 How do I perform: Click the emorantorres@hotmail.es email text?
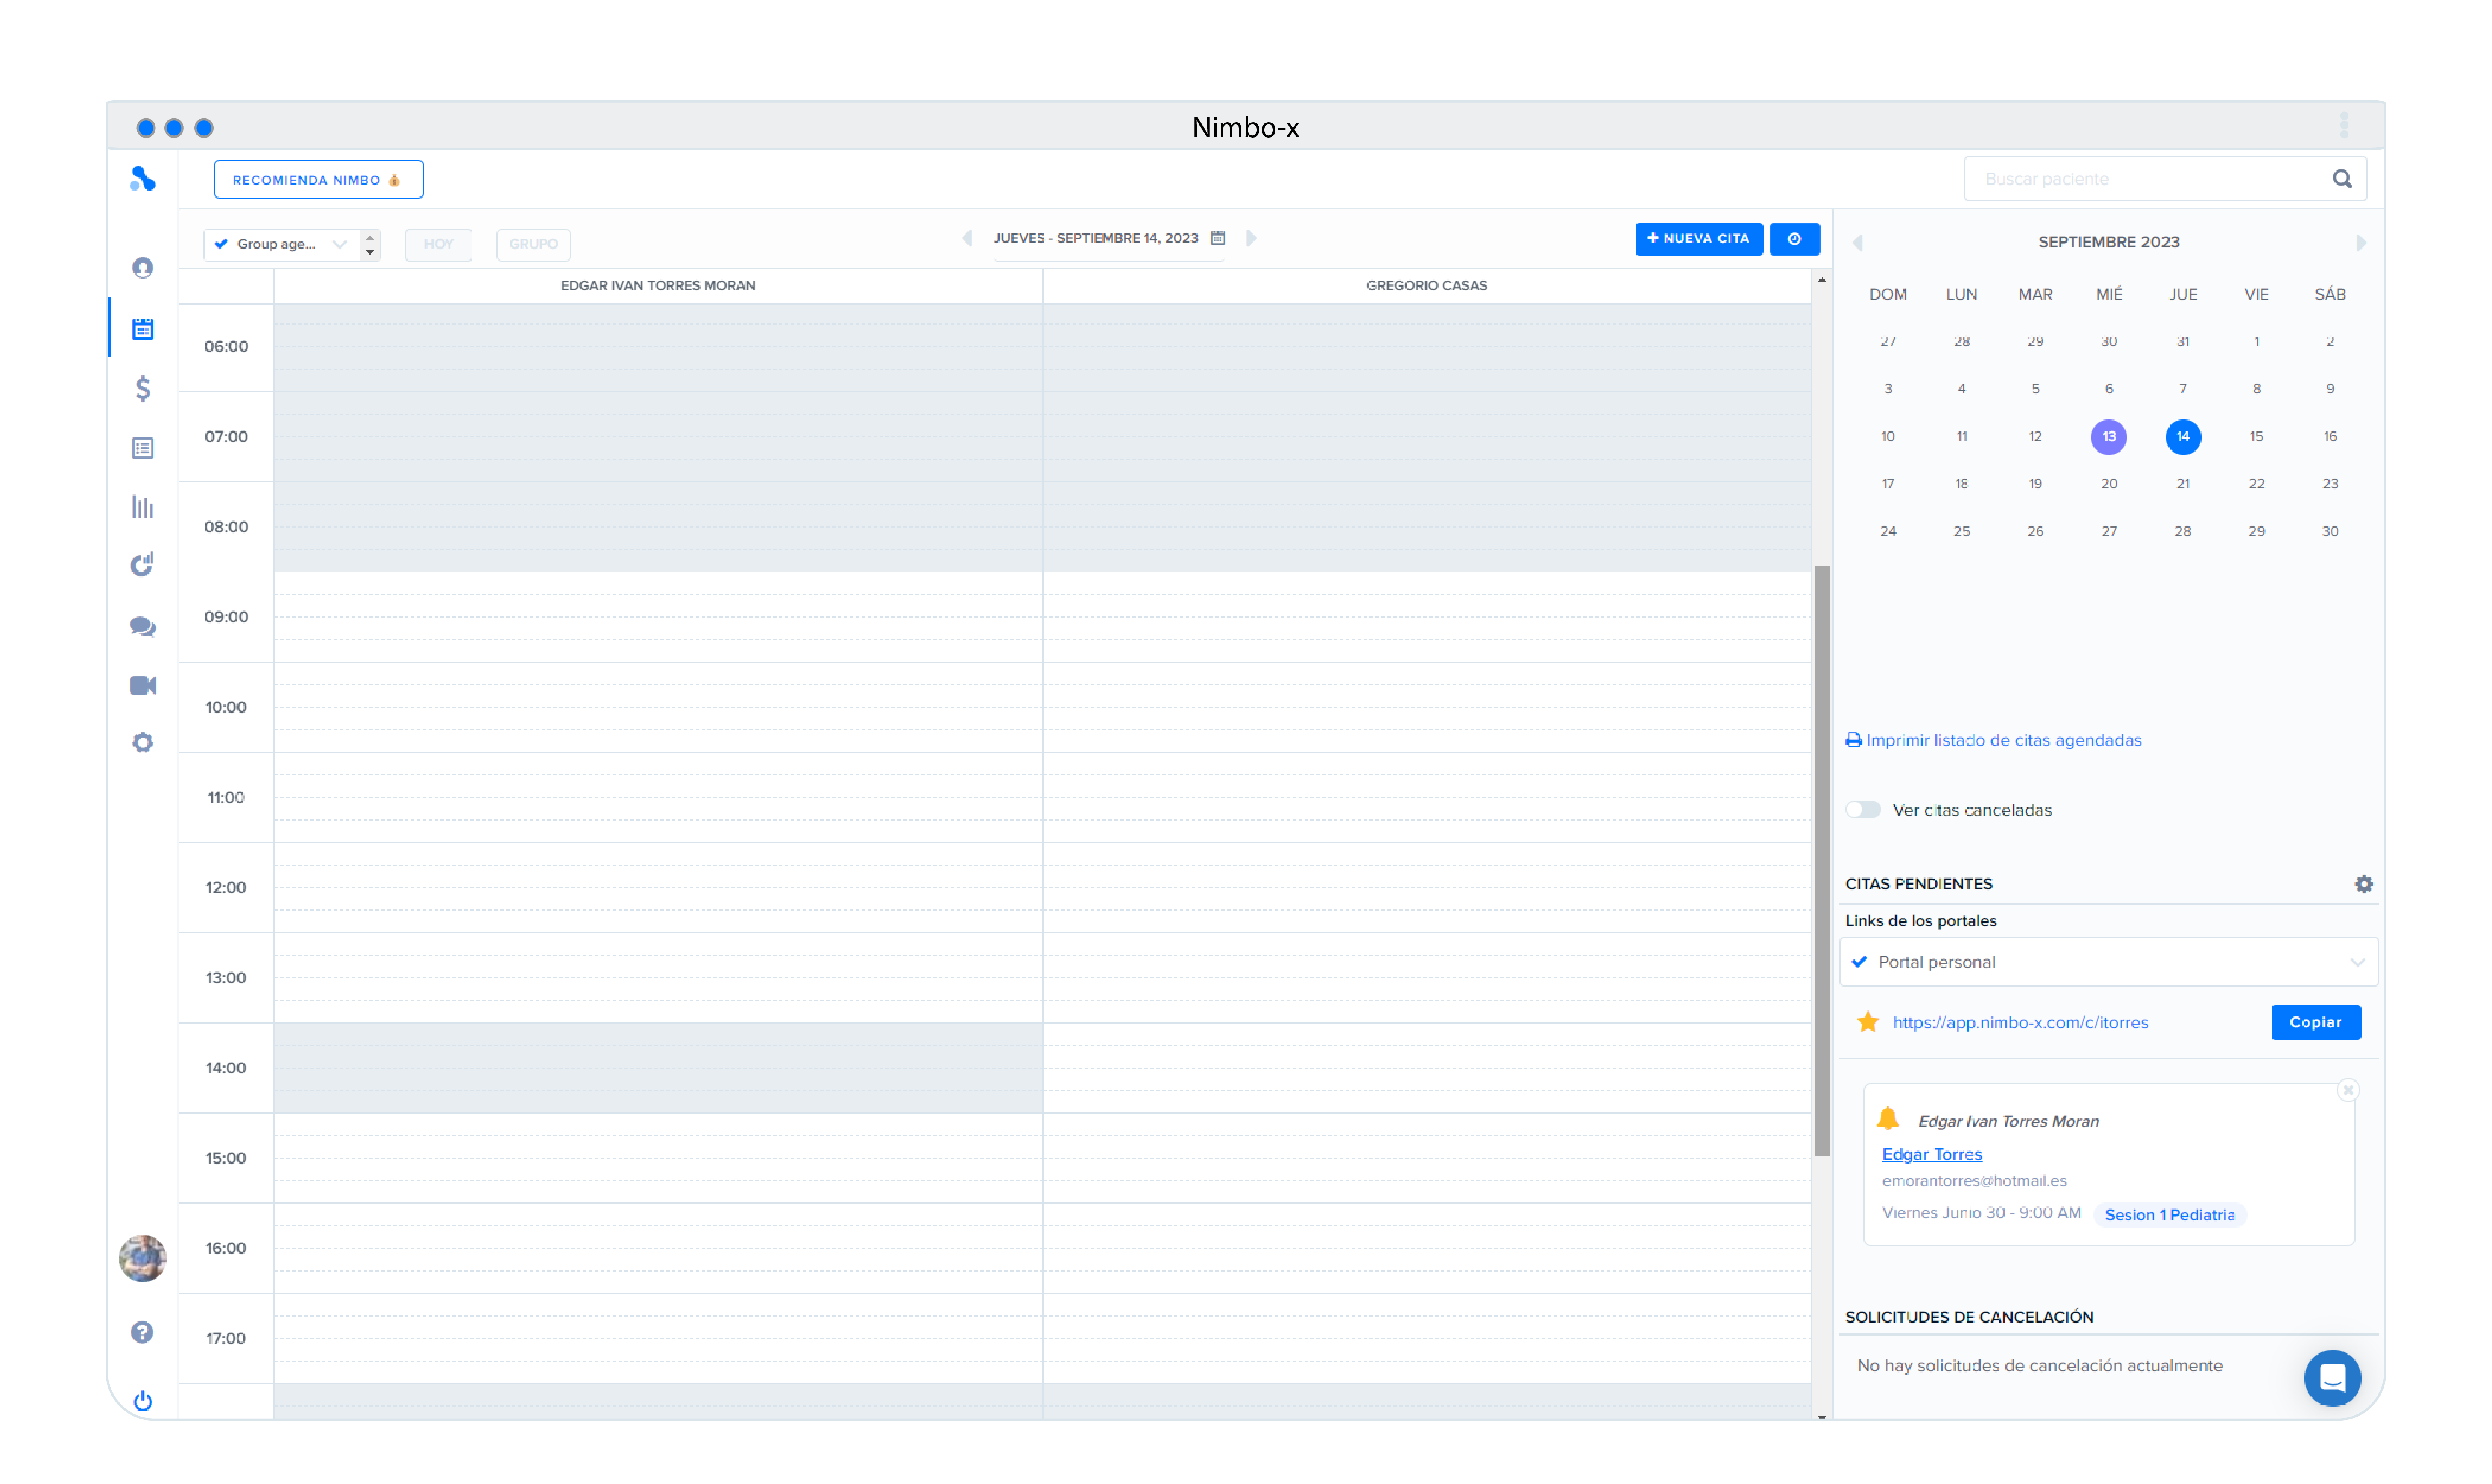(1974, 1181)
